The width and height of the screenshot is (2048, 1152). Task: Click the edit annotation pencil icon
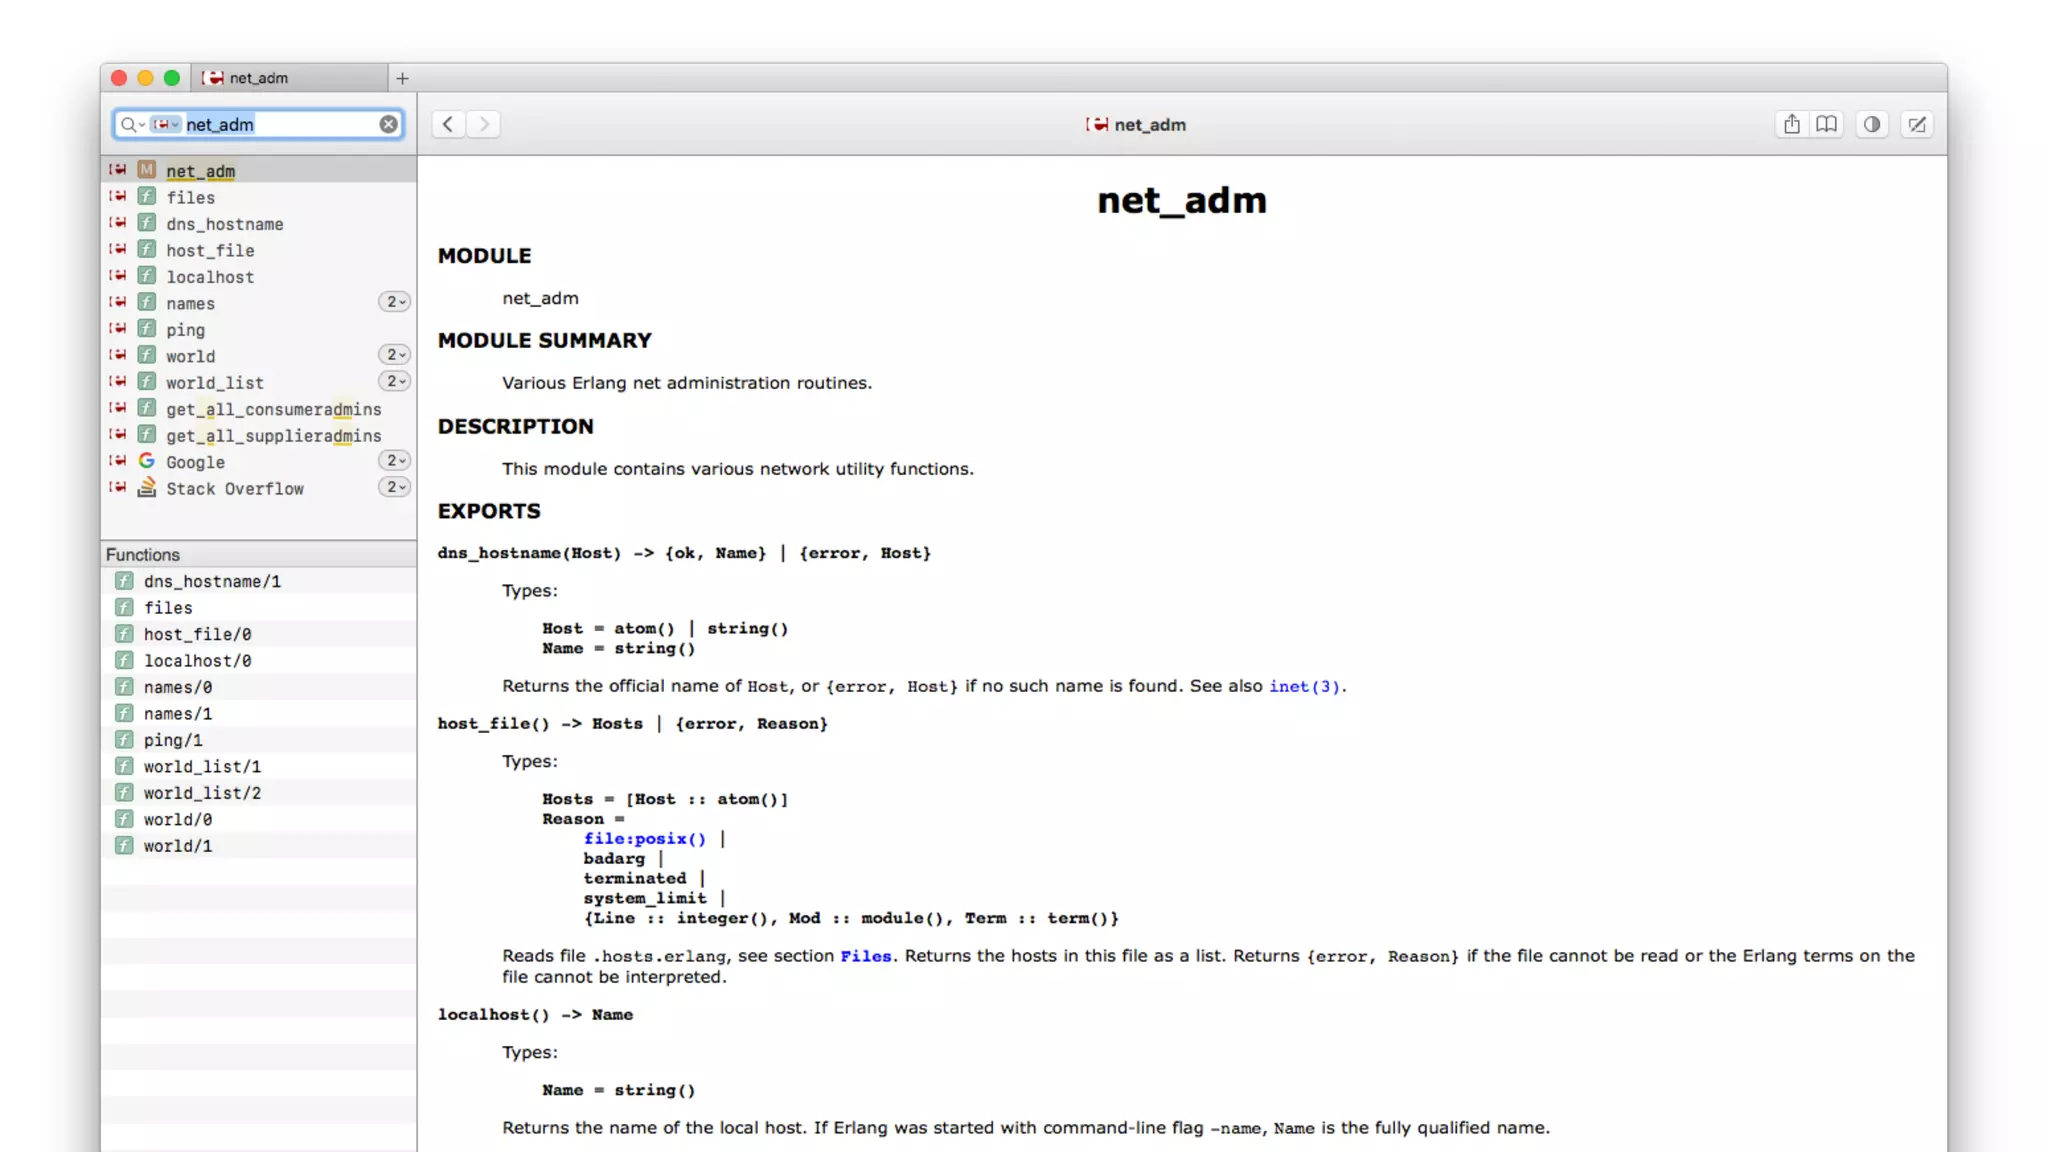(x=1916, y=124)
